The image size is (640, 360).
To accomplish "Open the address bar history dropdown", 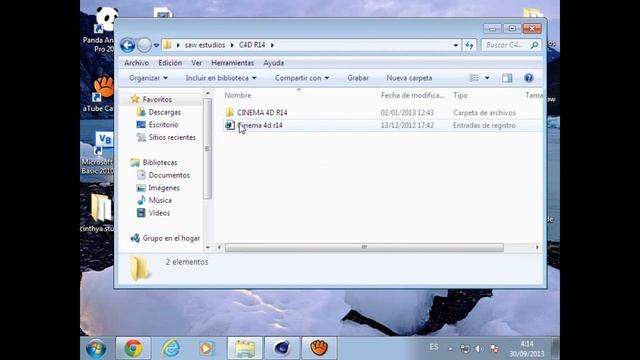I will tap(456, 45).
